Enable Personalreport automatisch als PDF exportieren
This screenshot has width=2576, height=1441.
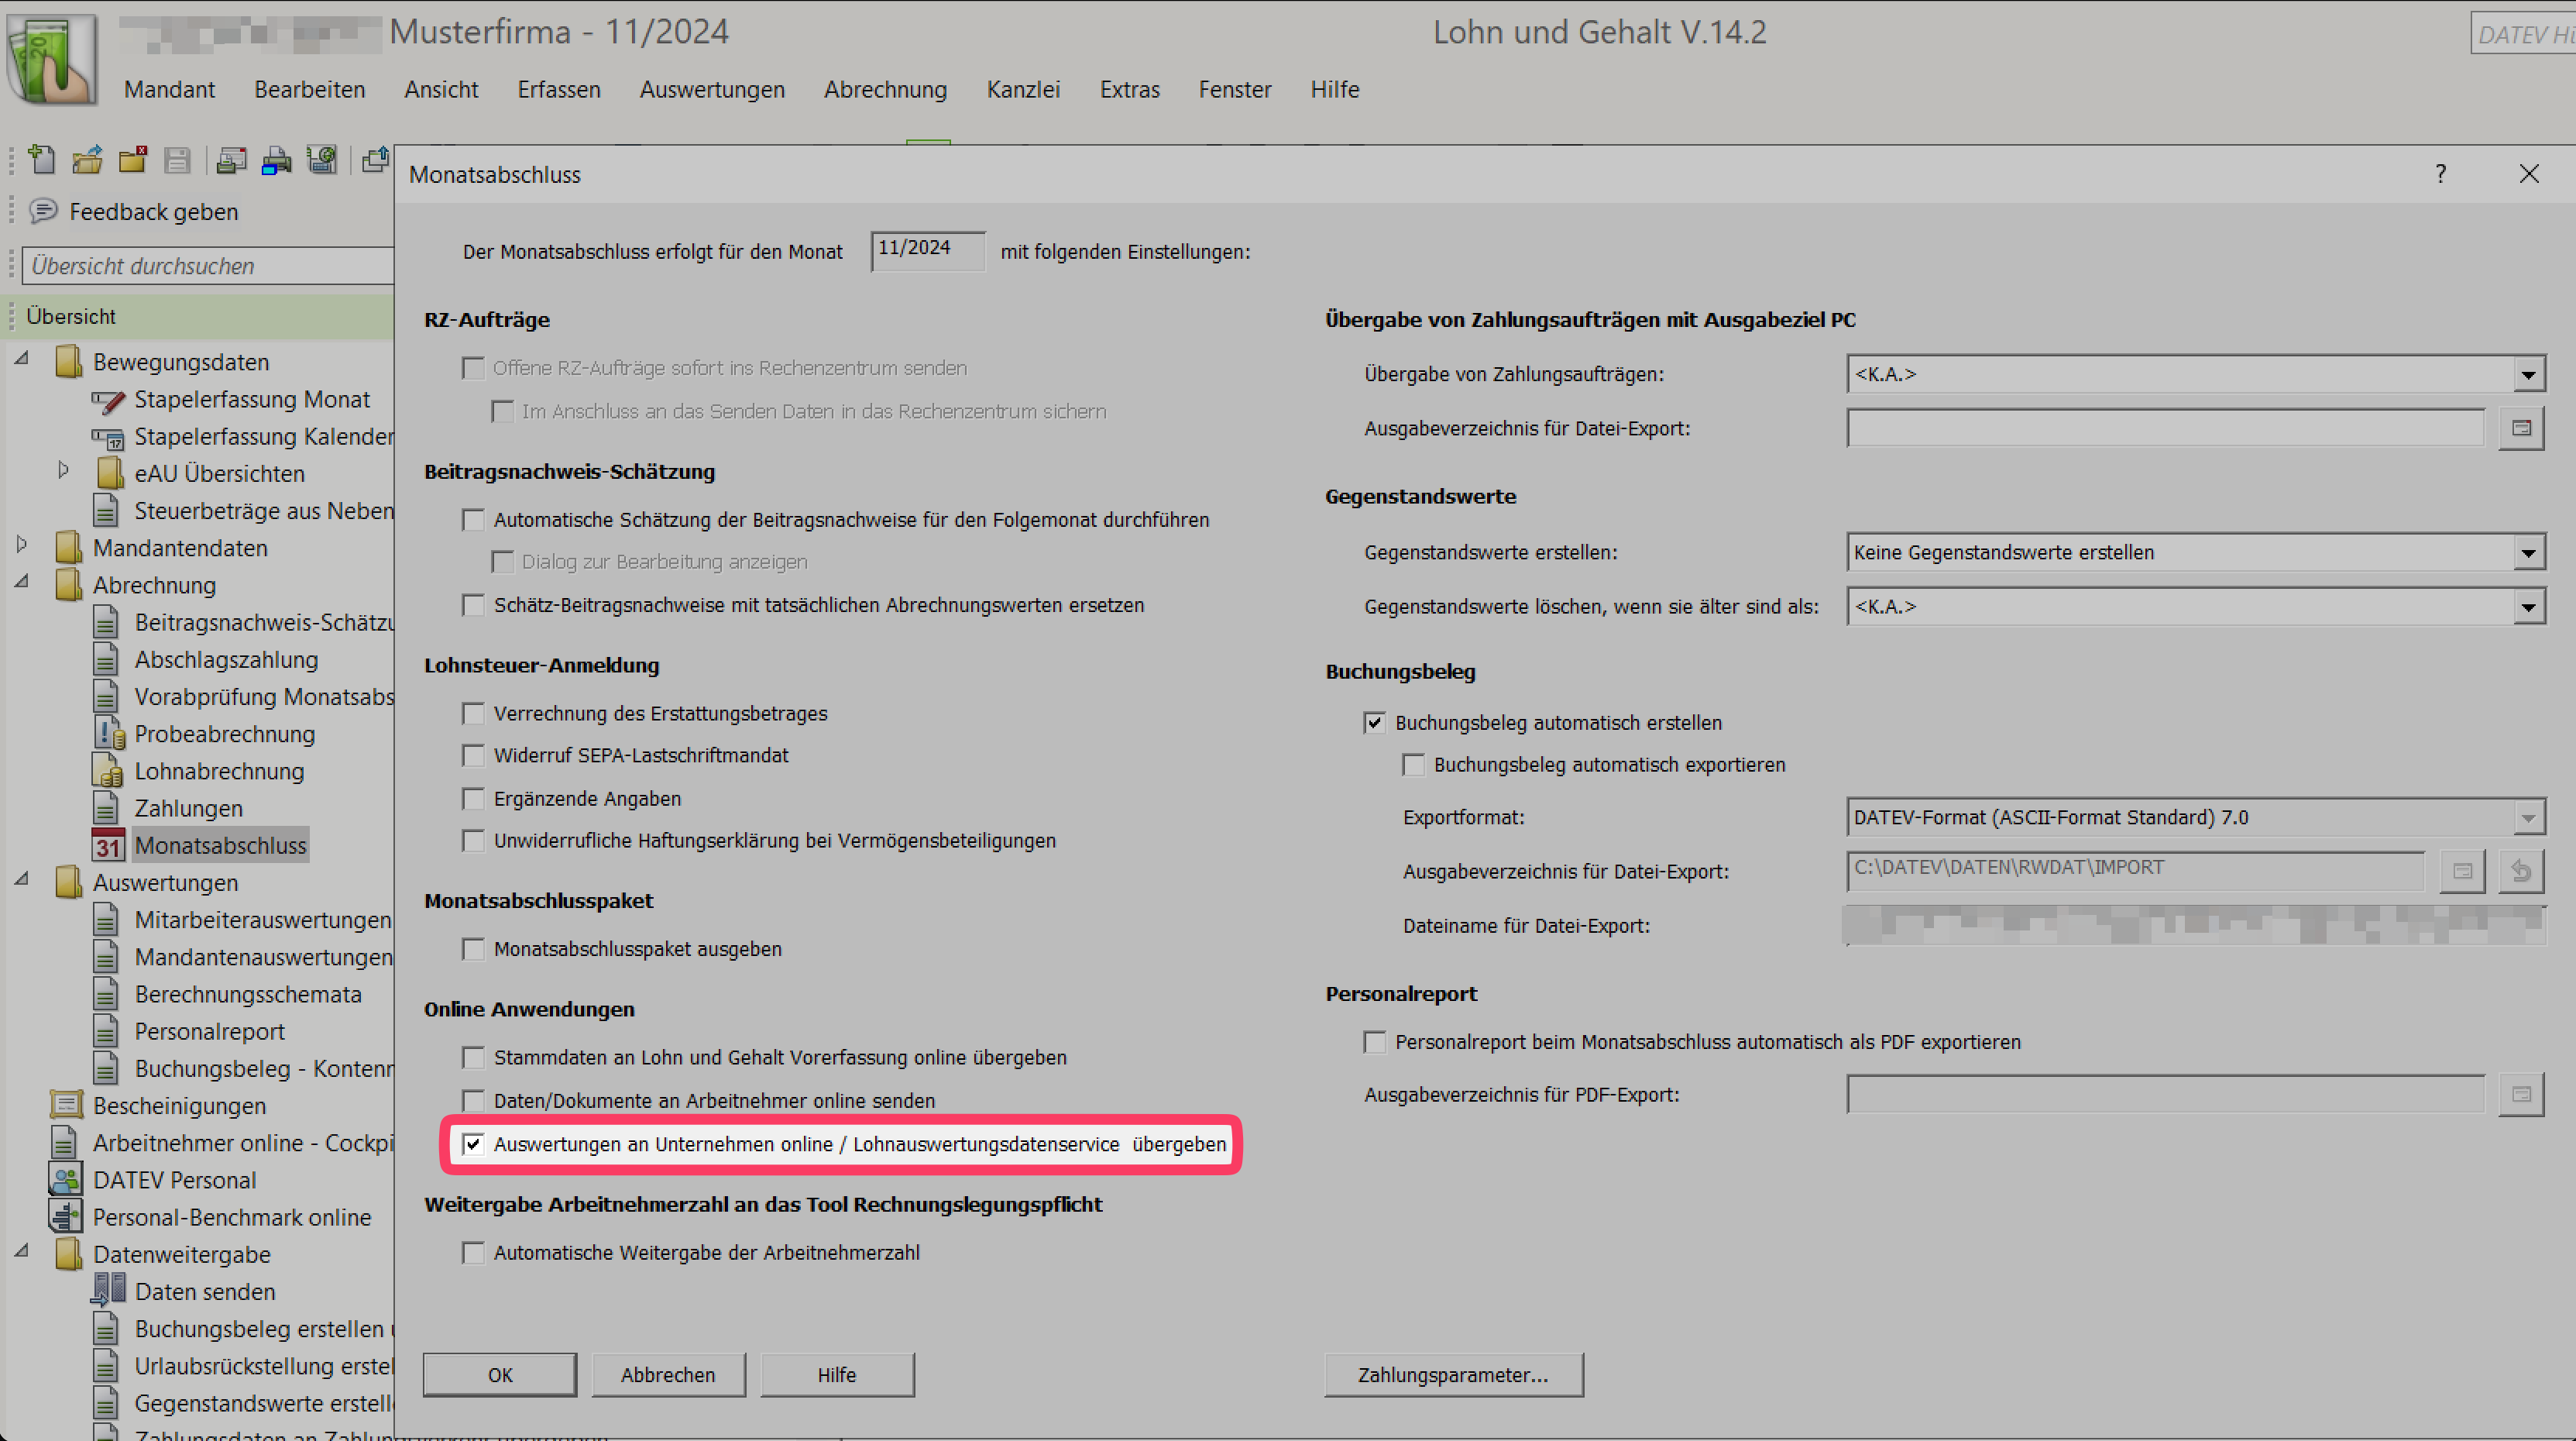pyautogui.click(x=1375, y=1042)
